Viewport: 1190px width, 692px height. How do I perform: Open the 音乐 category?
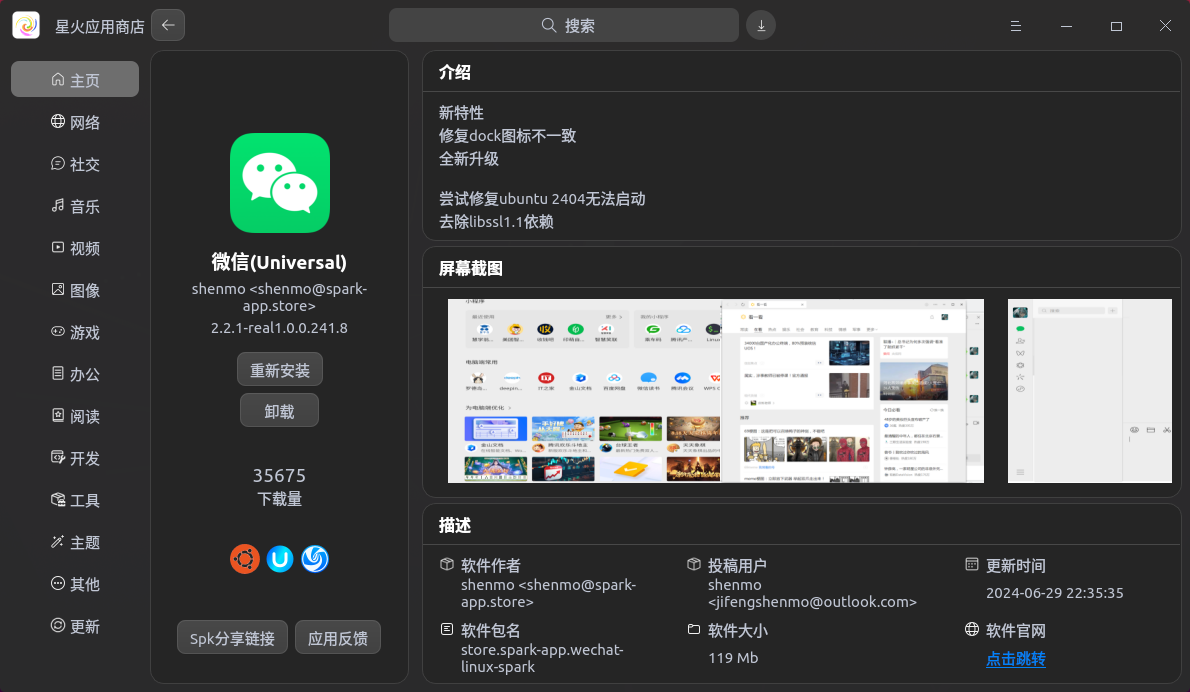point(75,206)
